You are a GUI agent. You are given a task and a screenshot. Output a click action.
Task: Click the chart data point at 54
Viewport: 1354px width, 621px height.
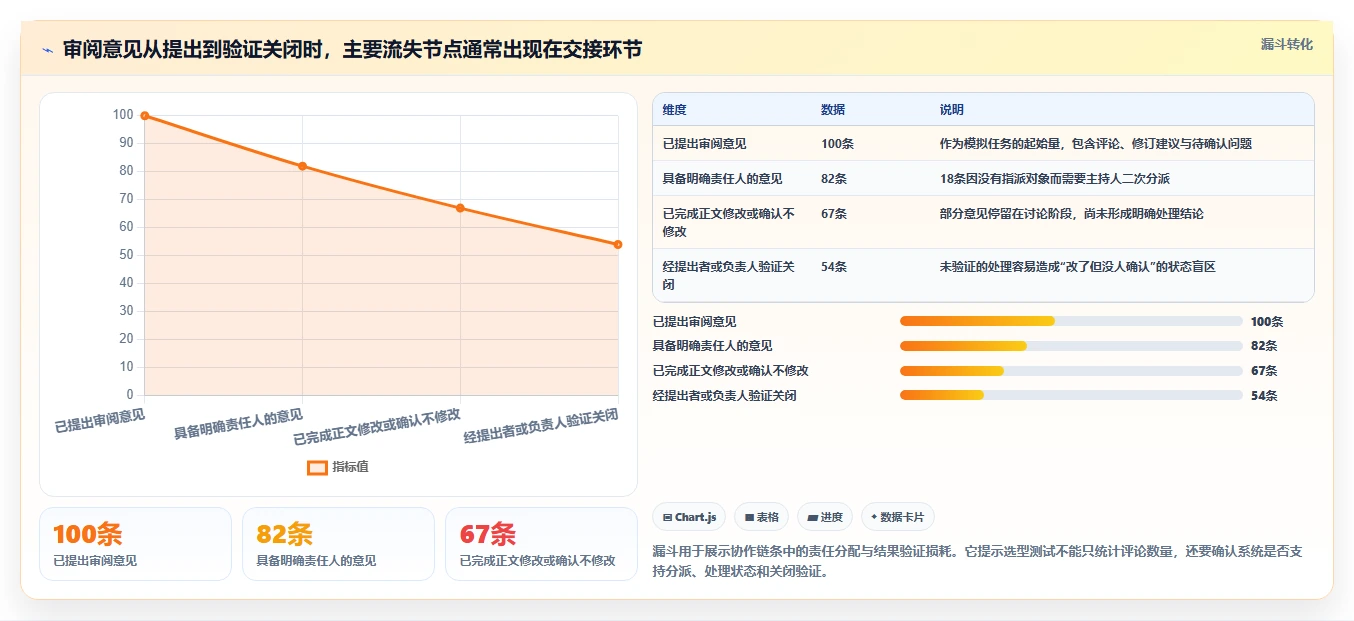(x=618, y=244)
